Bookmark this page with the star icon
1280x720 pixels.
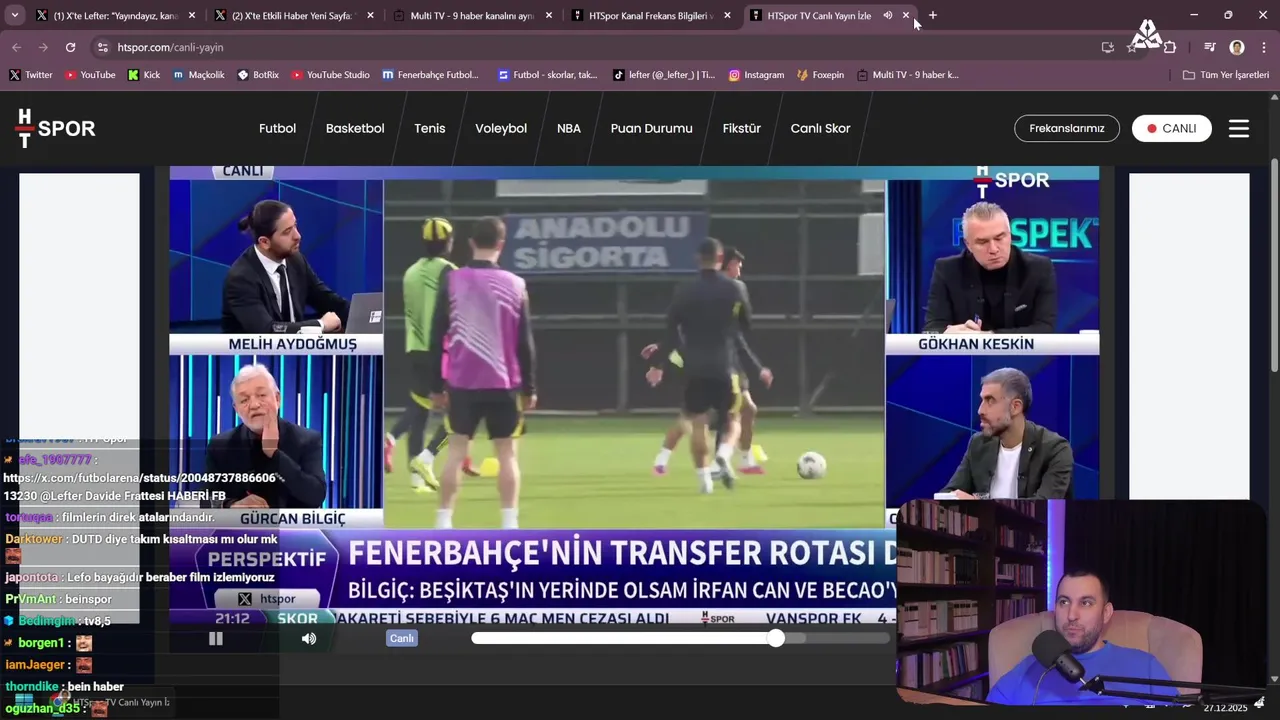coord(1132,47)
